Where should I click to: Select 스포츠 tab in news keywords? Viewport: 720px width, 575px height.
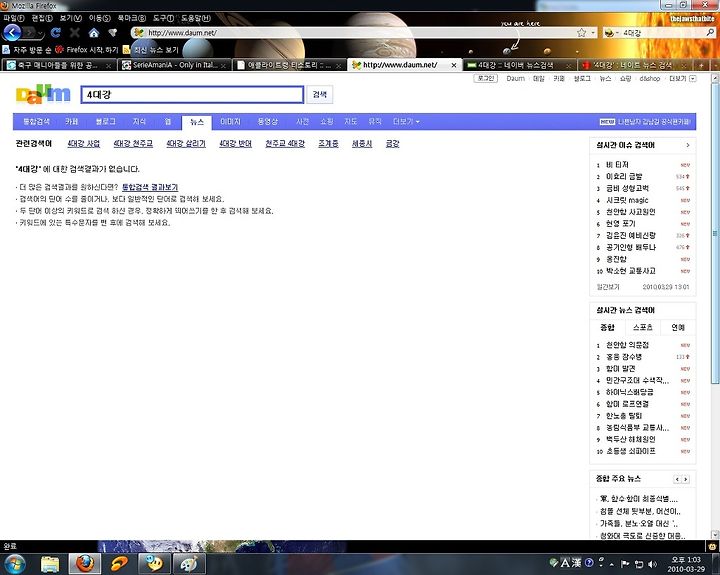point(642,327)
